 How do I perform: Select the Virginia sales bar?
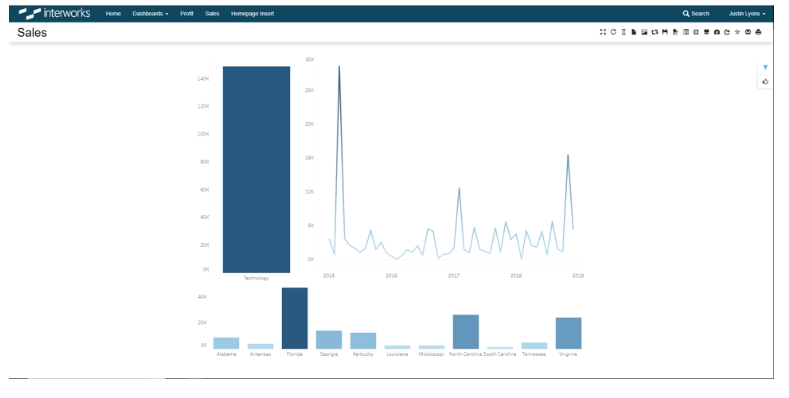point(568,333)
